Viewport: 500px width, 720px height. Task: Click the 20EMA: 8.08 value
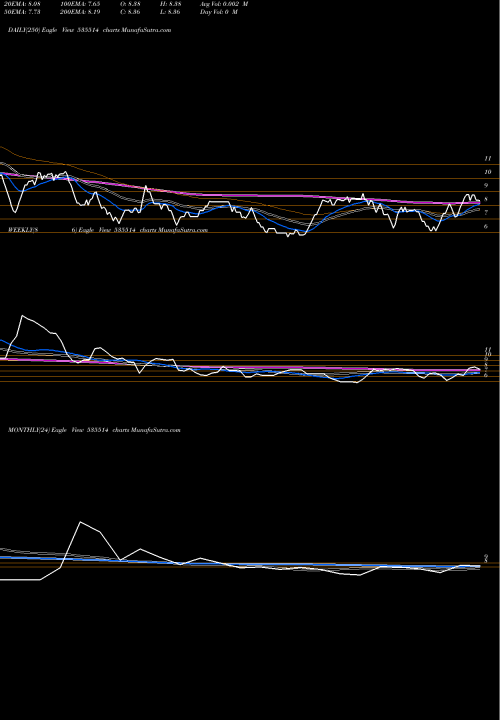pyautogui.click(x=22, y=4)
